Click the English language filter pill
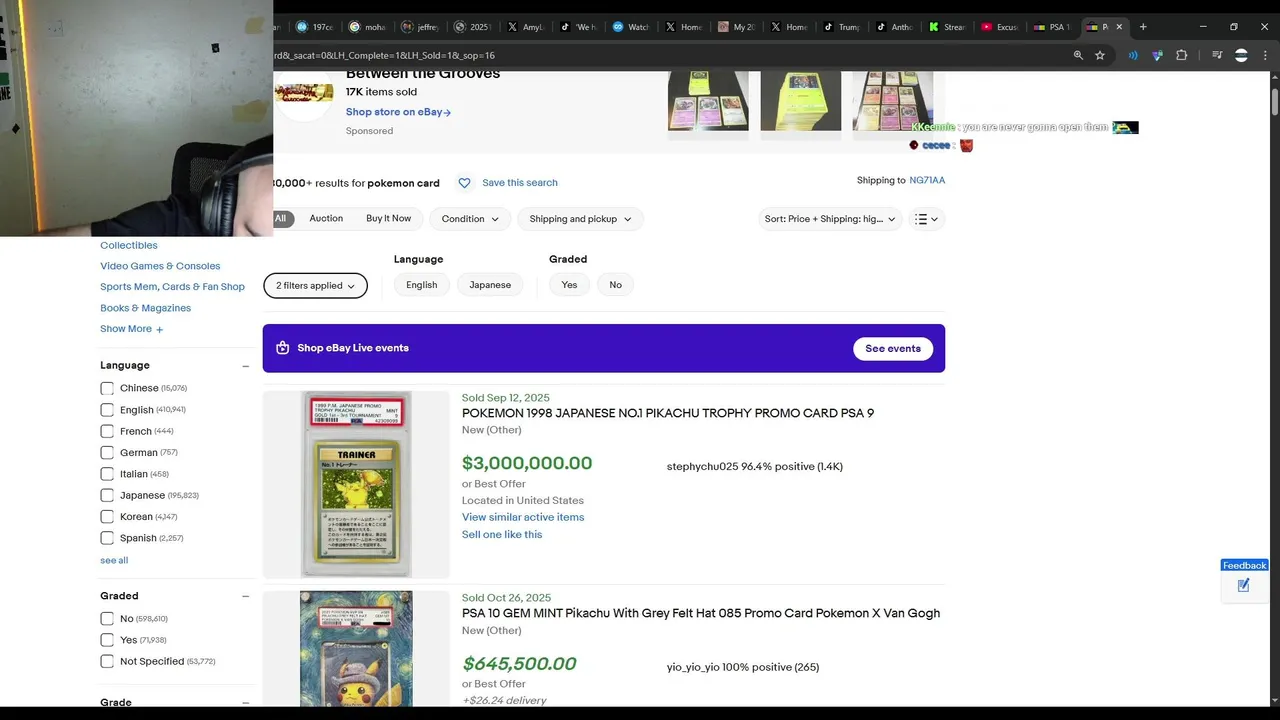 (x=422, y=285)
